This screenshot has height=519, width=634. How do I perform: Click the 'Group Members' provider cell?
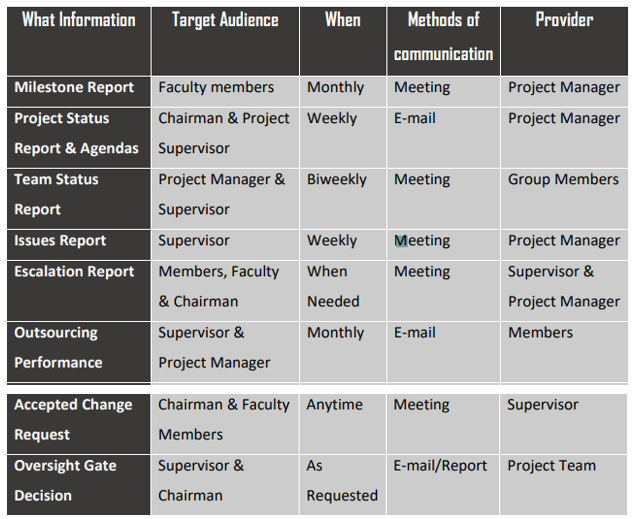coord(564,199)
